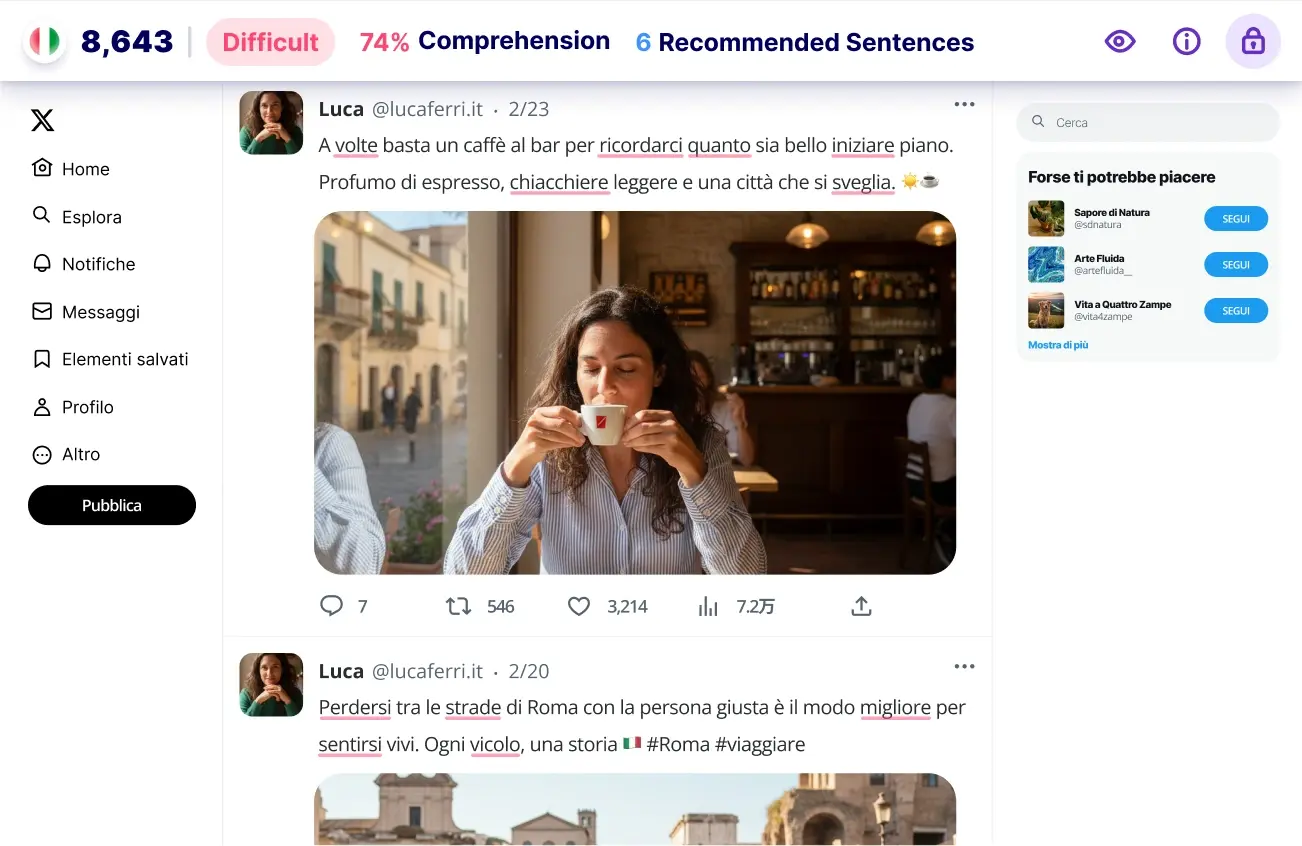The width and height of the screenshot is (1302, 846).
Task: Open the view analytics bar-chart icon
Action: click(x=708, y=606)
